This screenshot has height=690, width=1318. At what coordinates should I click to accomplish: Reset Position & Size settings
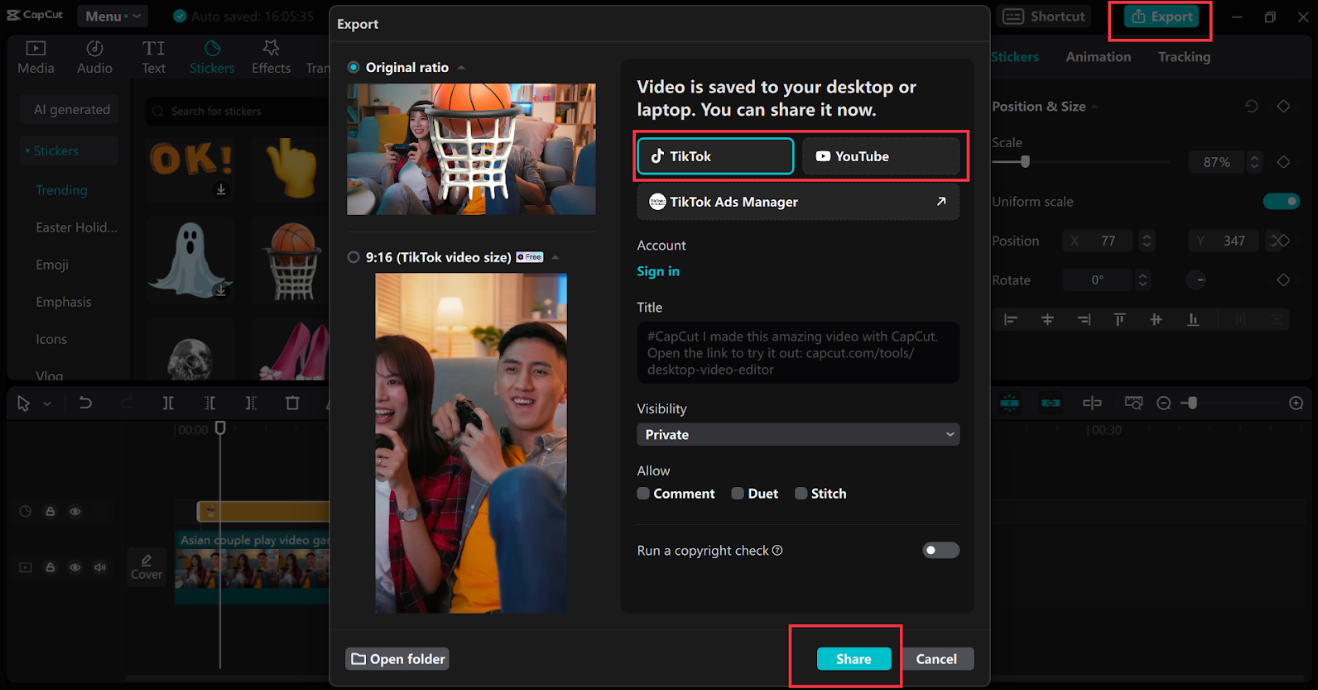pyautogui.click(x=1252, y=106)
